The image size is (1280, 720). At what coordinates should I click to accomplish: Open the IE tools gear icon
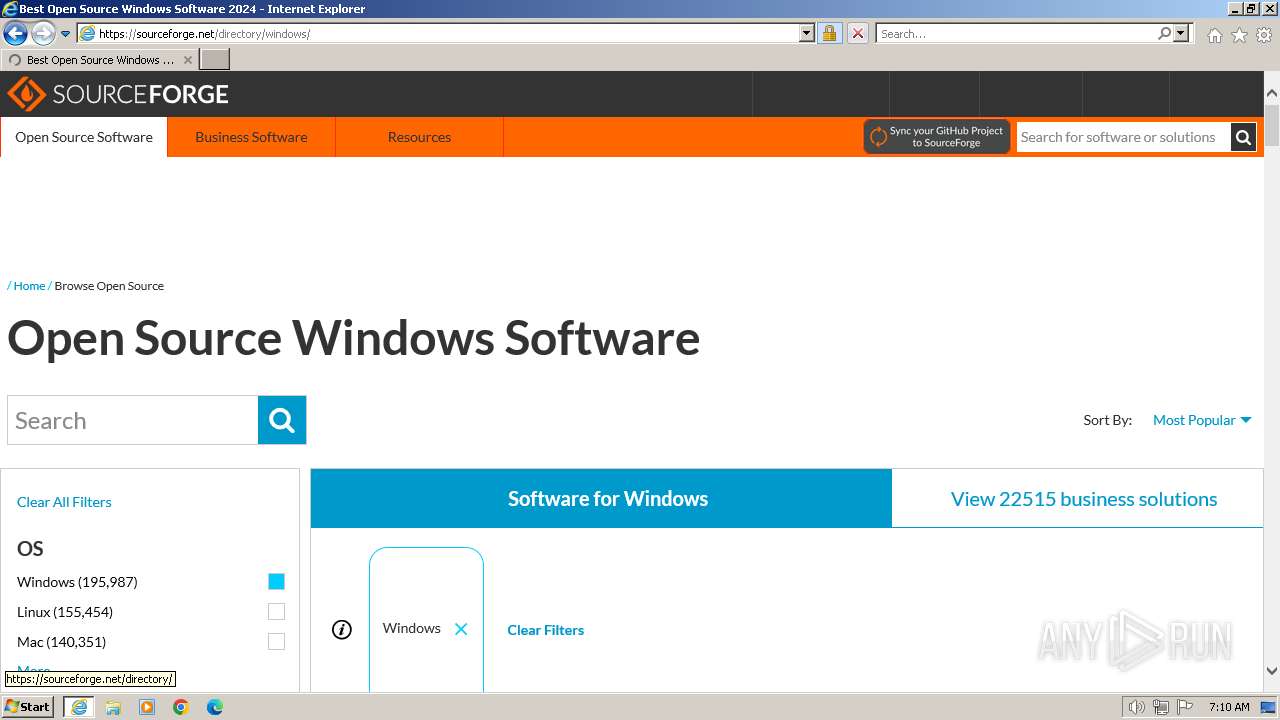[1264, 35]
